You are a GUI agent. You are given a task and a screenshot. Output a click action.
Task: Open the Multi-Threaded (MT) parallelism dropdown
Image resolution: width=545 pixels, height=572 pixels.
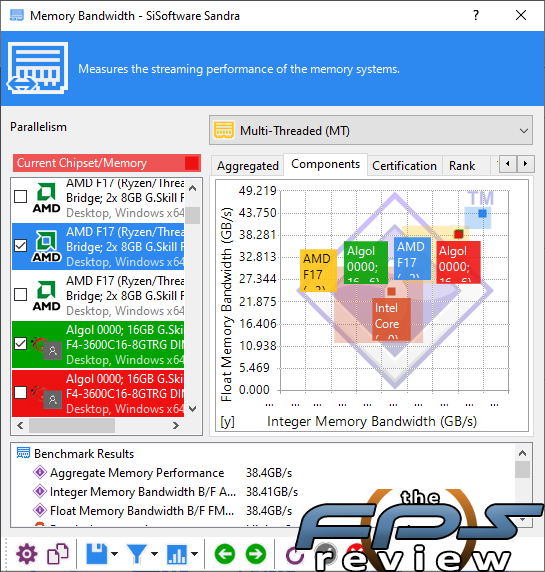pos(371,130)
